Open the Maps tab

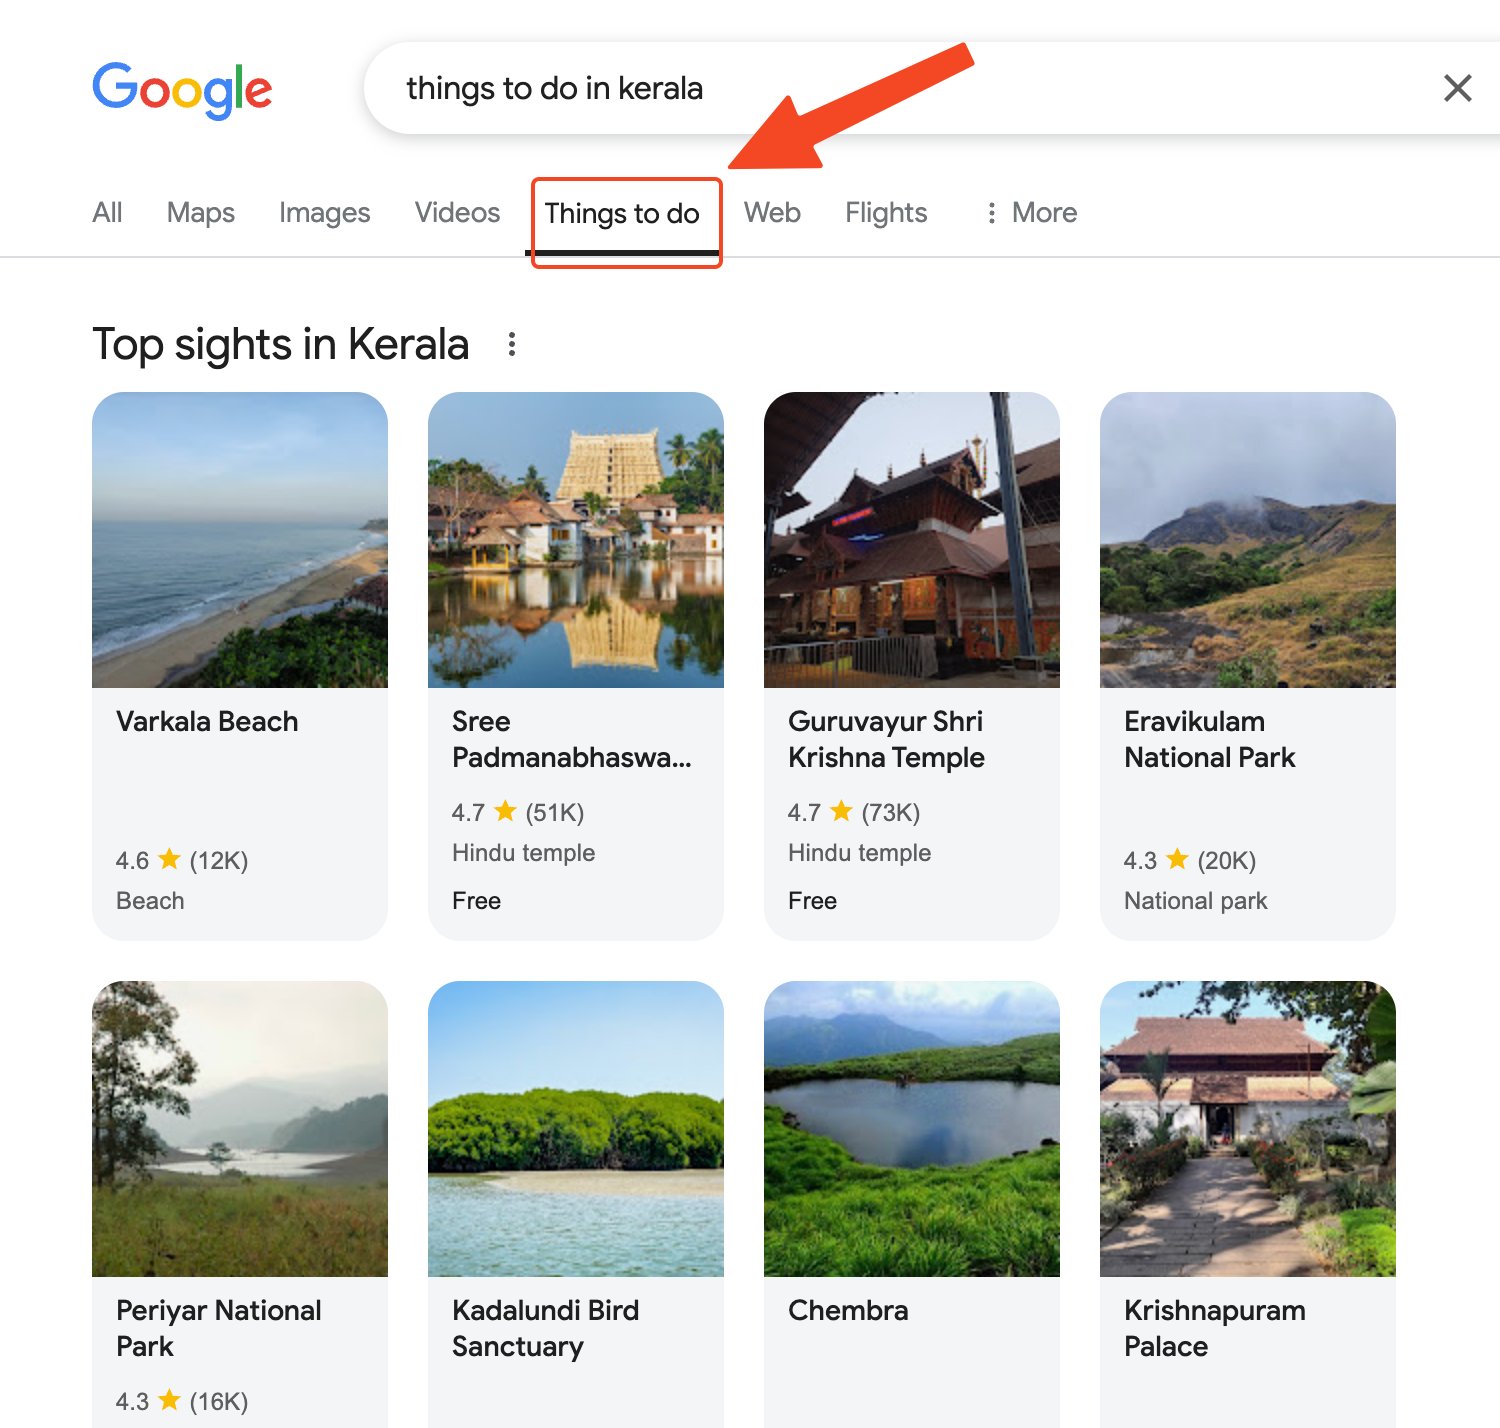(200, 212)
